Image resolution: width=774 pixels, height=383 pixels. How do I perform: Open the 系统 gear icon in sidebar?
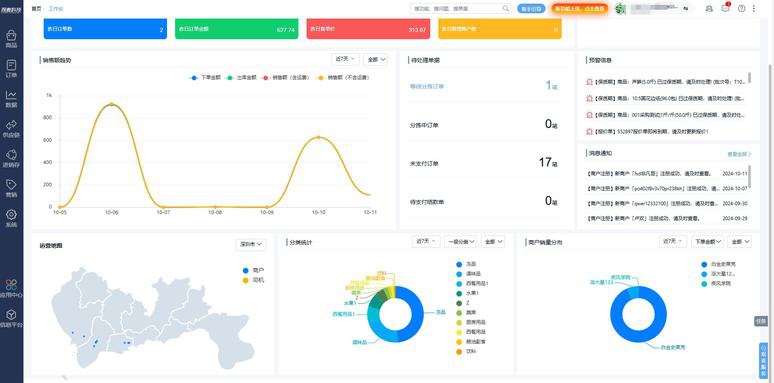pyautogui.click(x=11, y=215)
